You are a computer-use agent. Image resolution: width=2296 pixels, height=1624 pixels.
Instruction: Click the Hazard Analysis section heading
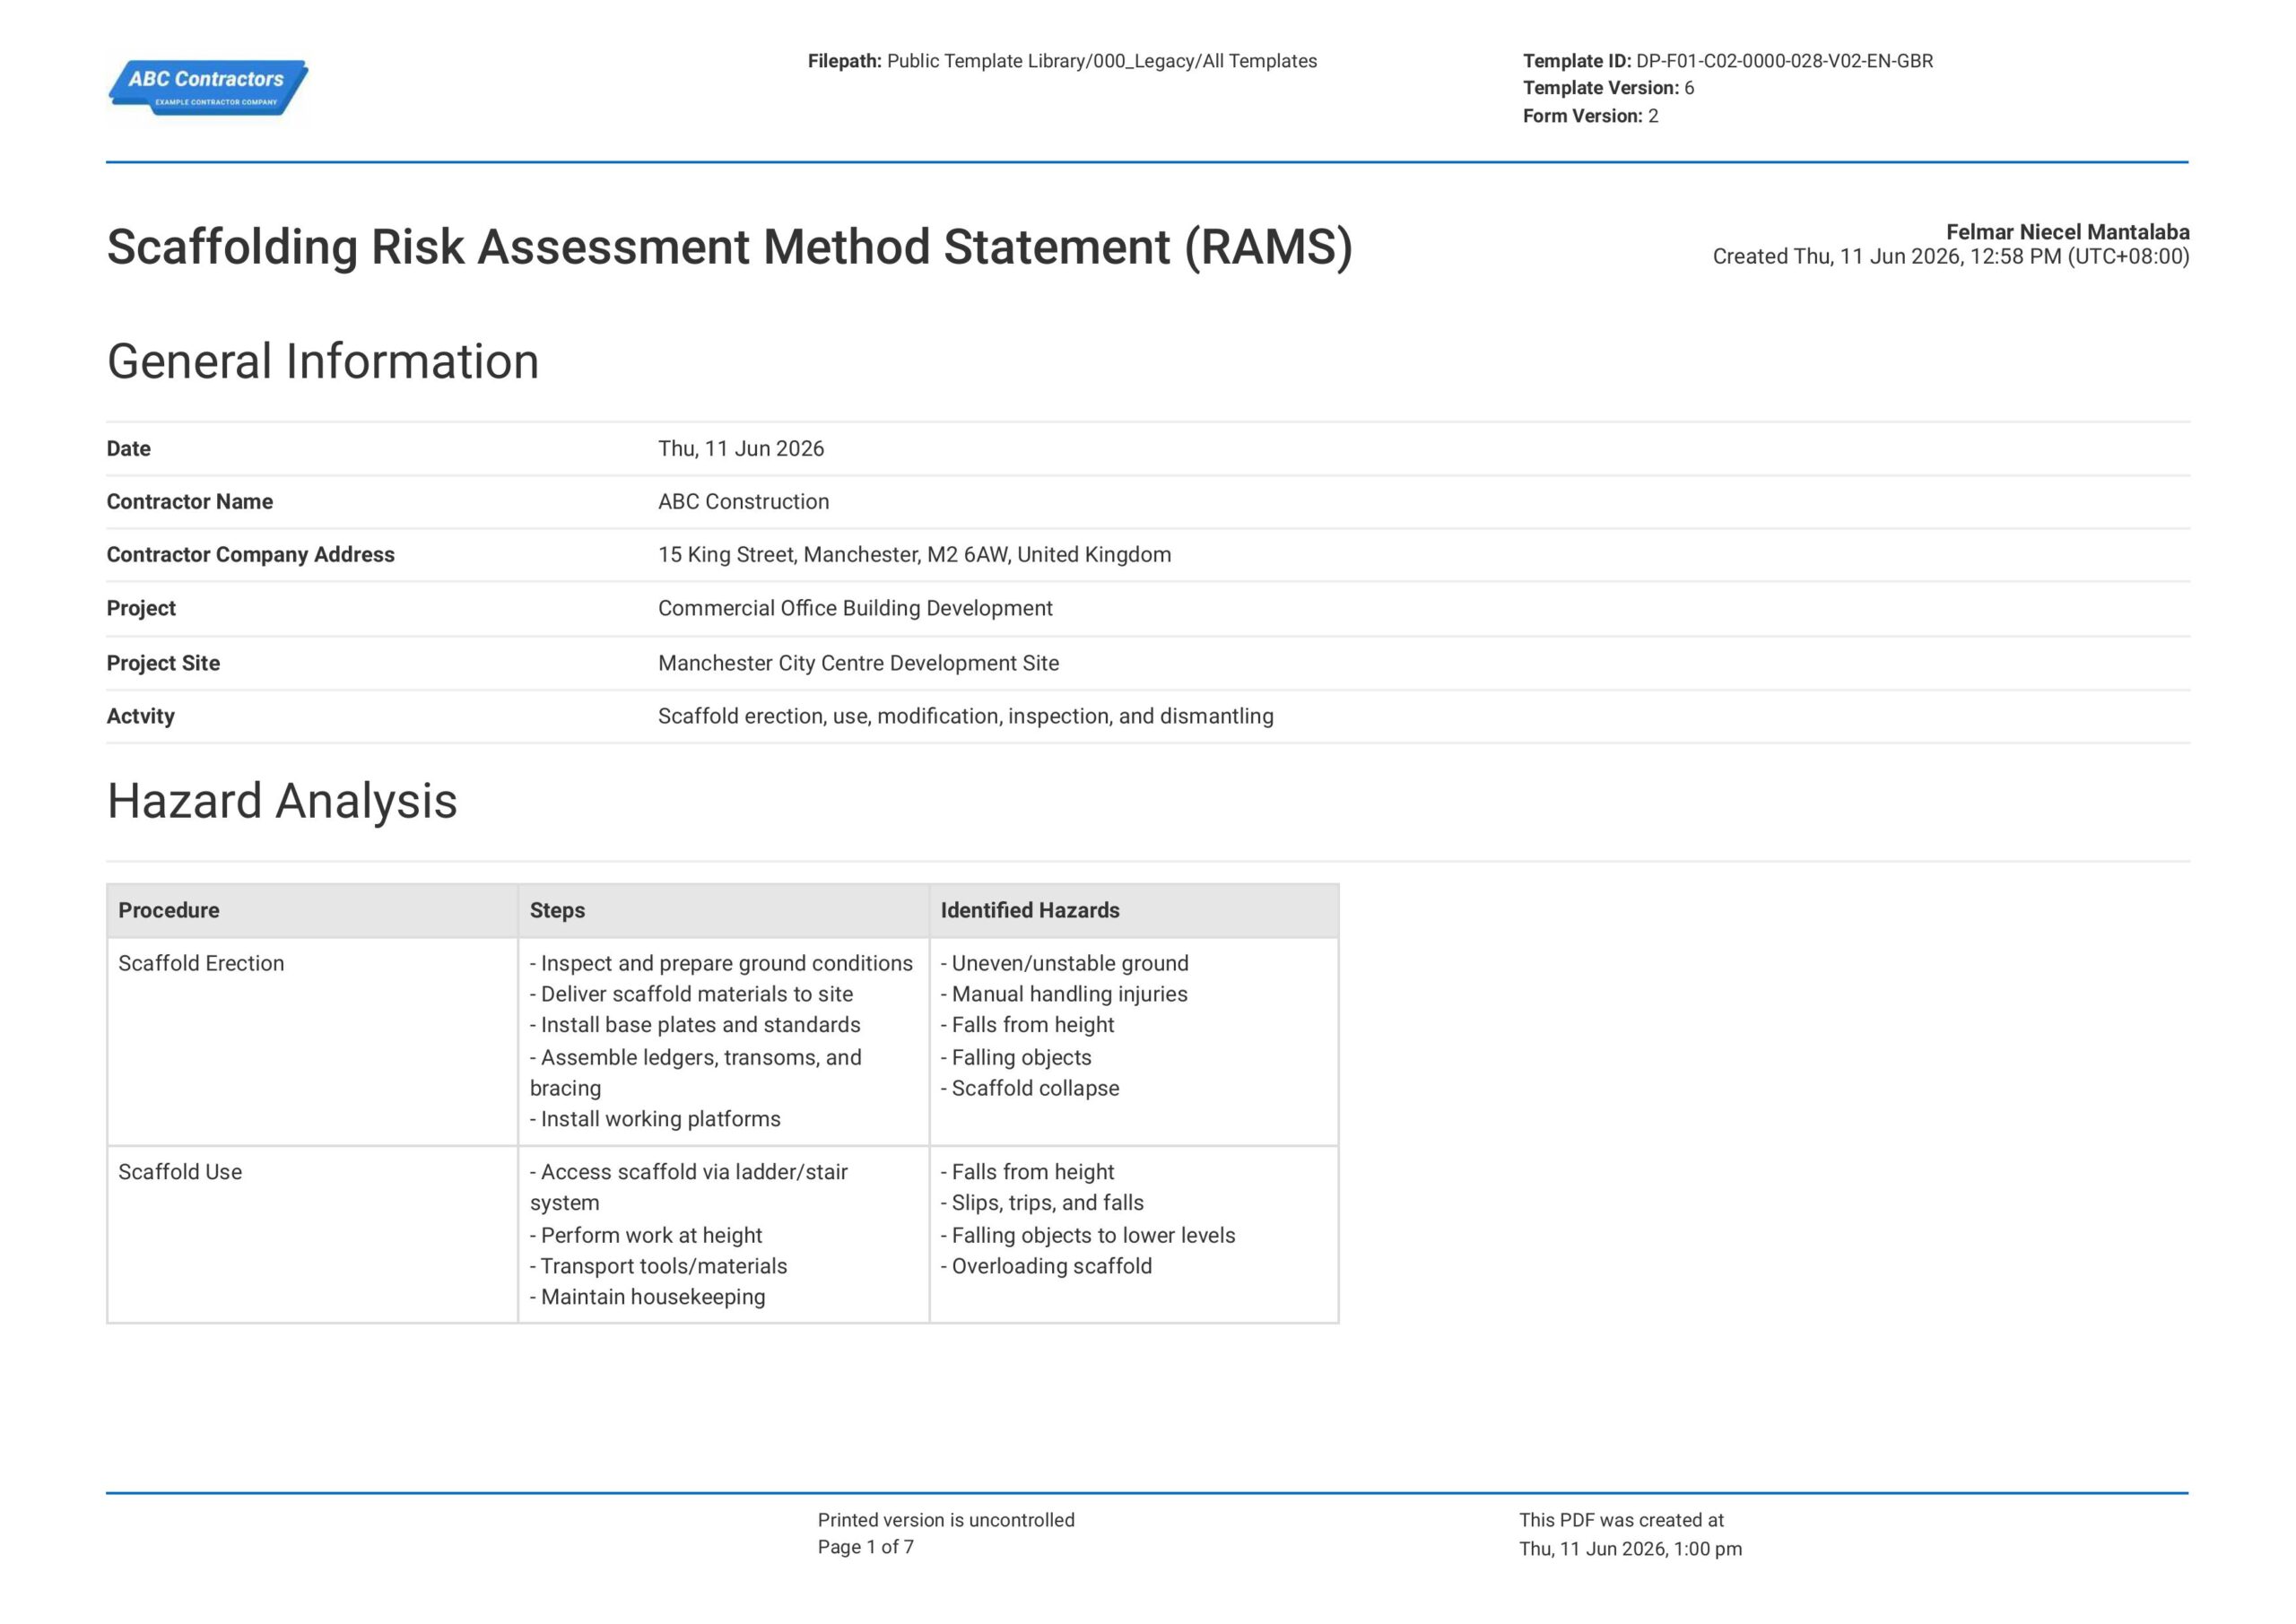click(282, 801)
